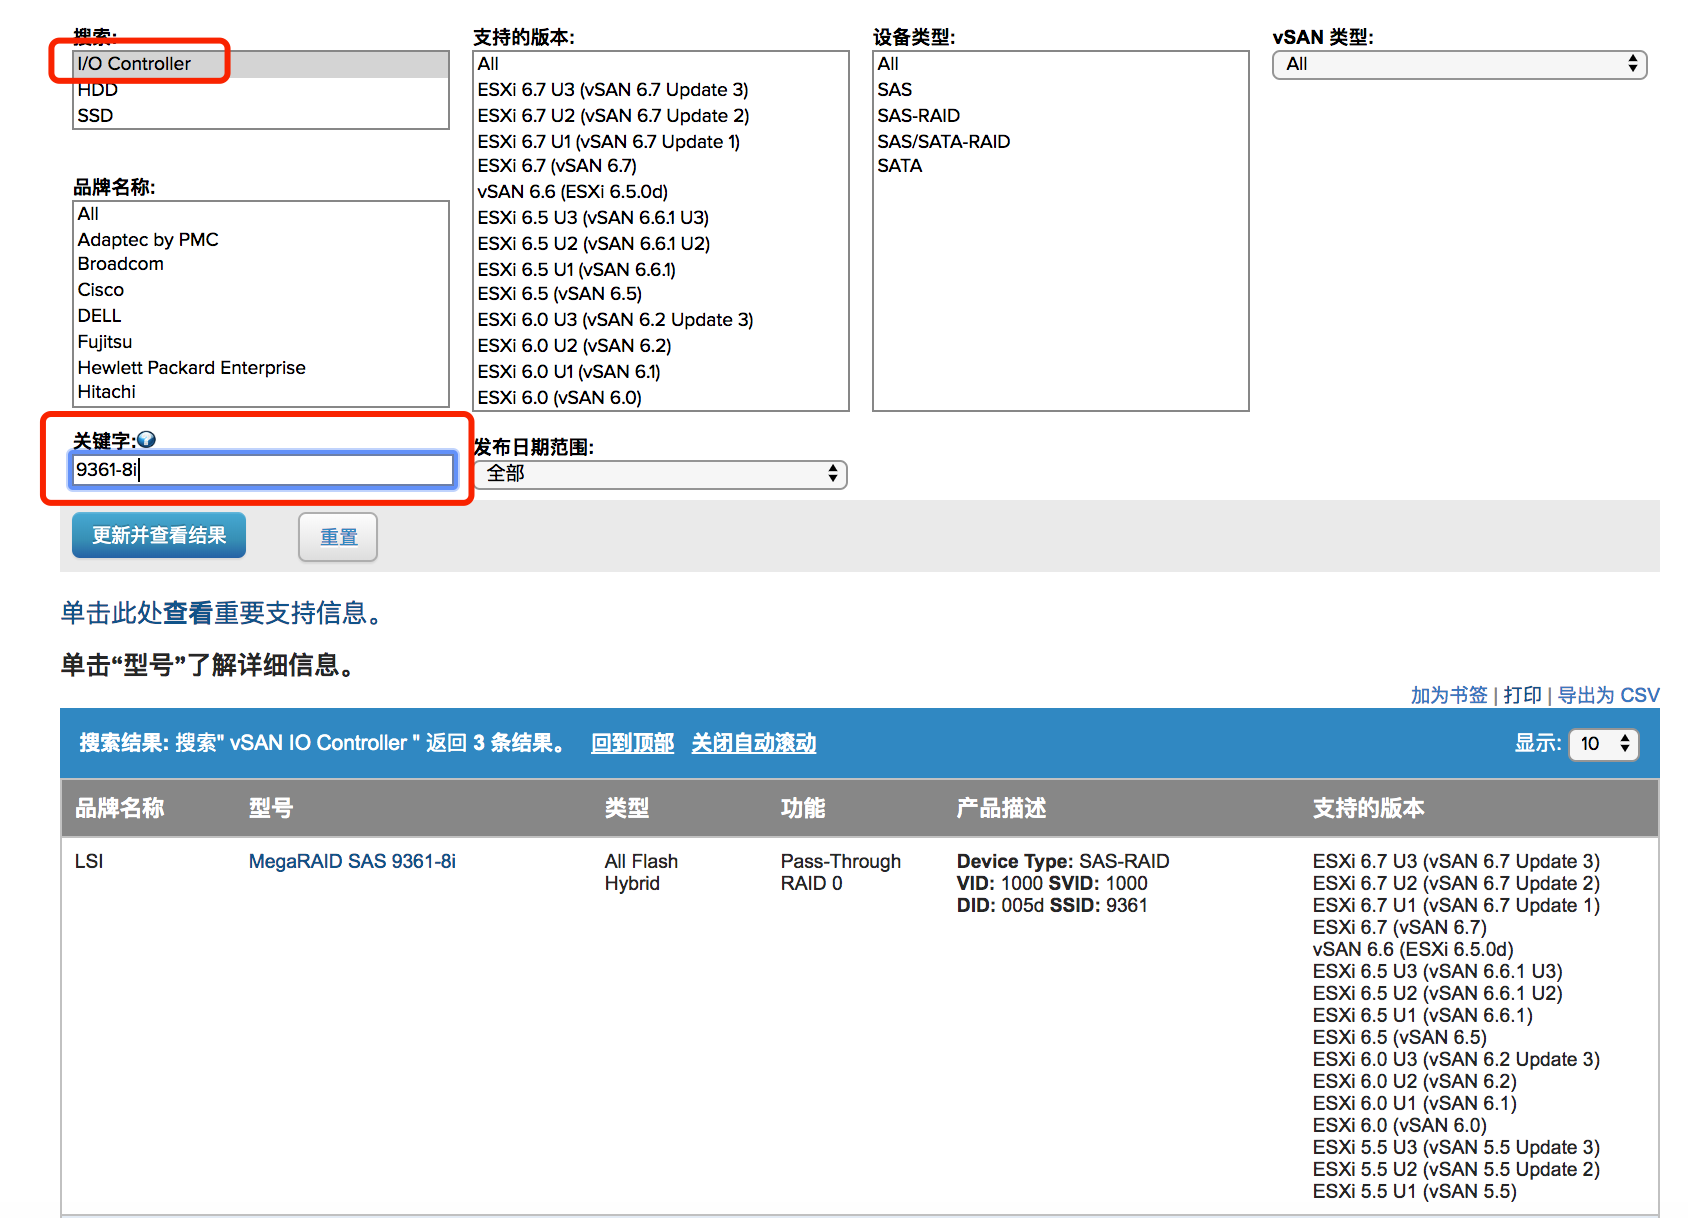Choose Adaptec by PMC brand
The image size is (1688, 1218).
tap(261, 240)
